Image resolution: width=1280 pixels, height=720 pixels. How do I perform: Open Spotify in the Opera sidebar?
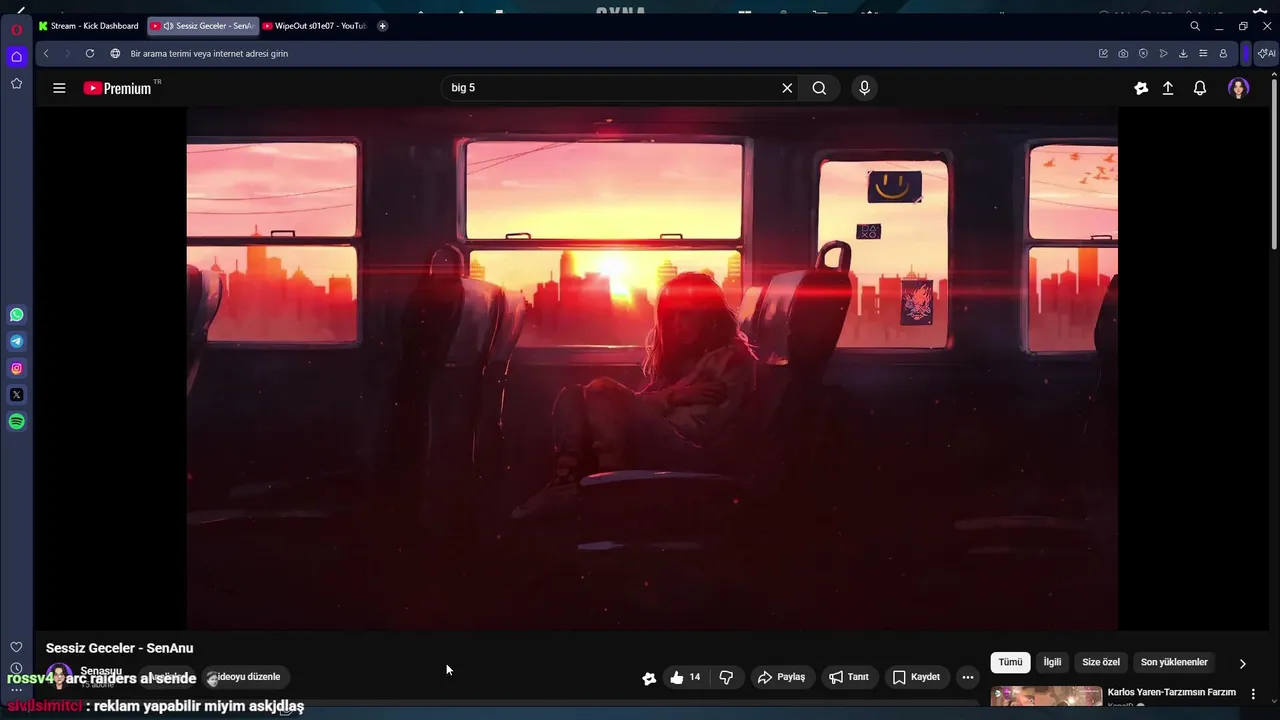click(x=17, y=422)
